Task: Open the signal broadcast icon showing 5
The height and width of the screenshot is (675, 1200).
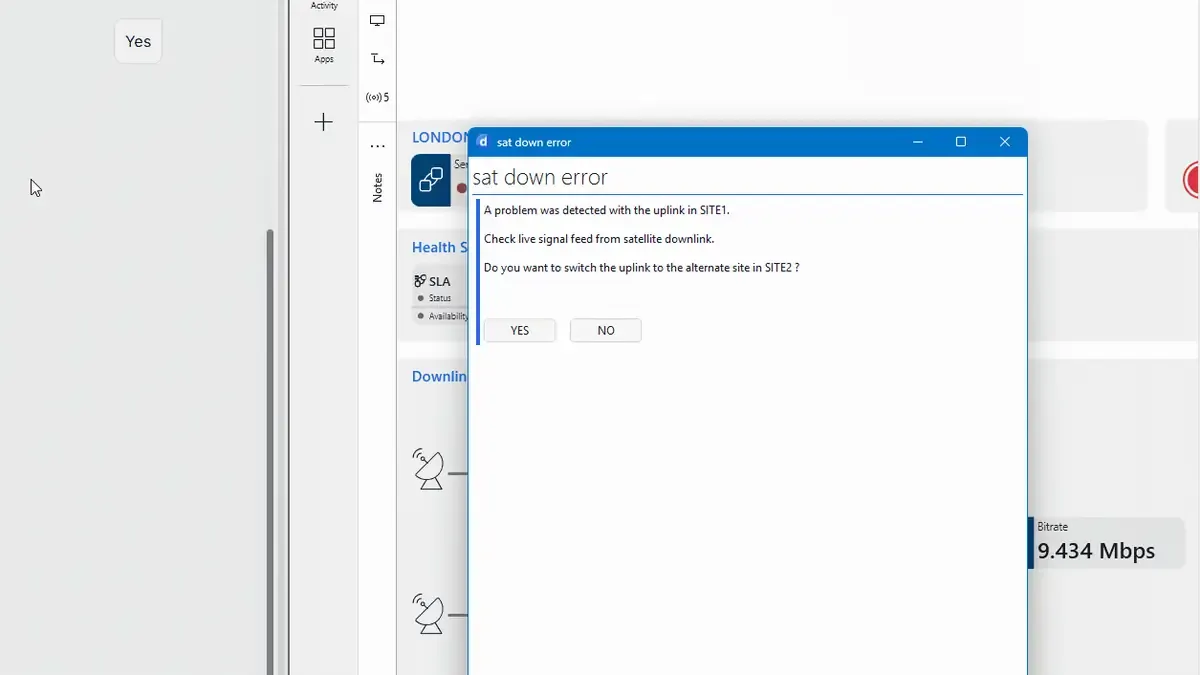Action: (x=377, y=97)
